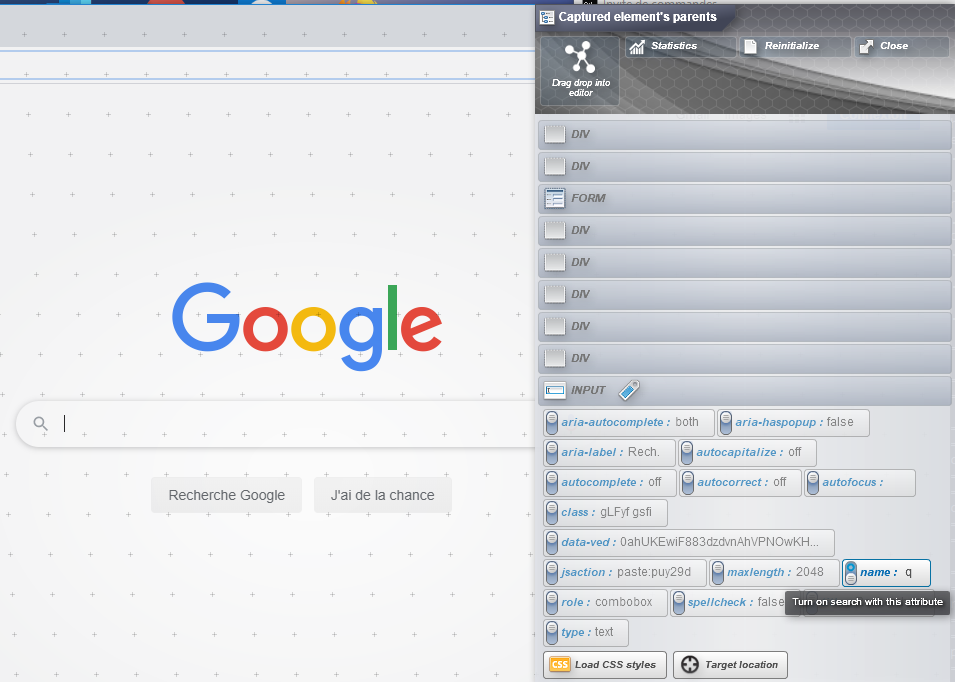955x682 pixels.
Task: Click the Reinitialize button
Action: pos(795,46)
